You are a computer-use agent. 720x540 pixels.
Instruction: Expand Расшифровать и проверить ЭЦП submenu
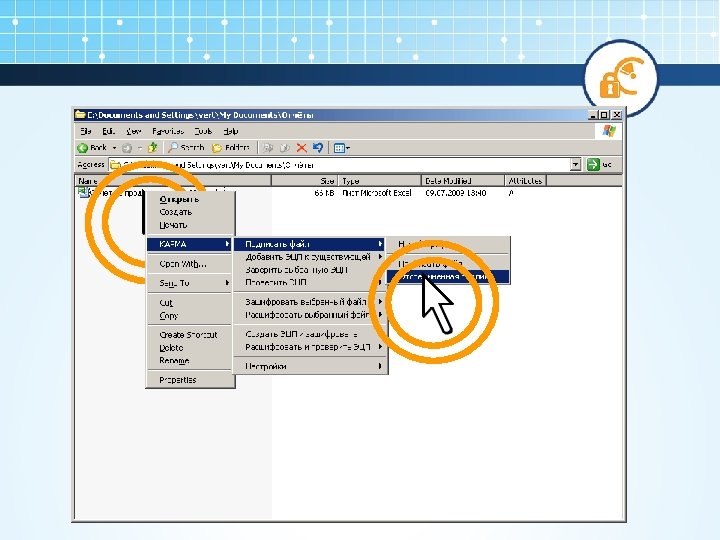pyautogui.click(x=309, y=347)
